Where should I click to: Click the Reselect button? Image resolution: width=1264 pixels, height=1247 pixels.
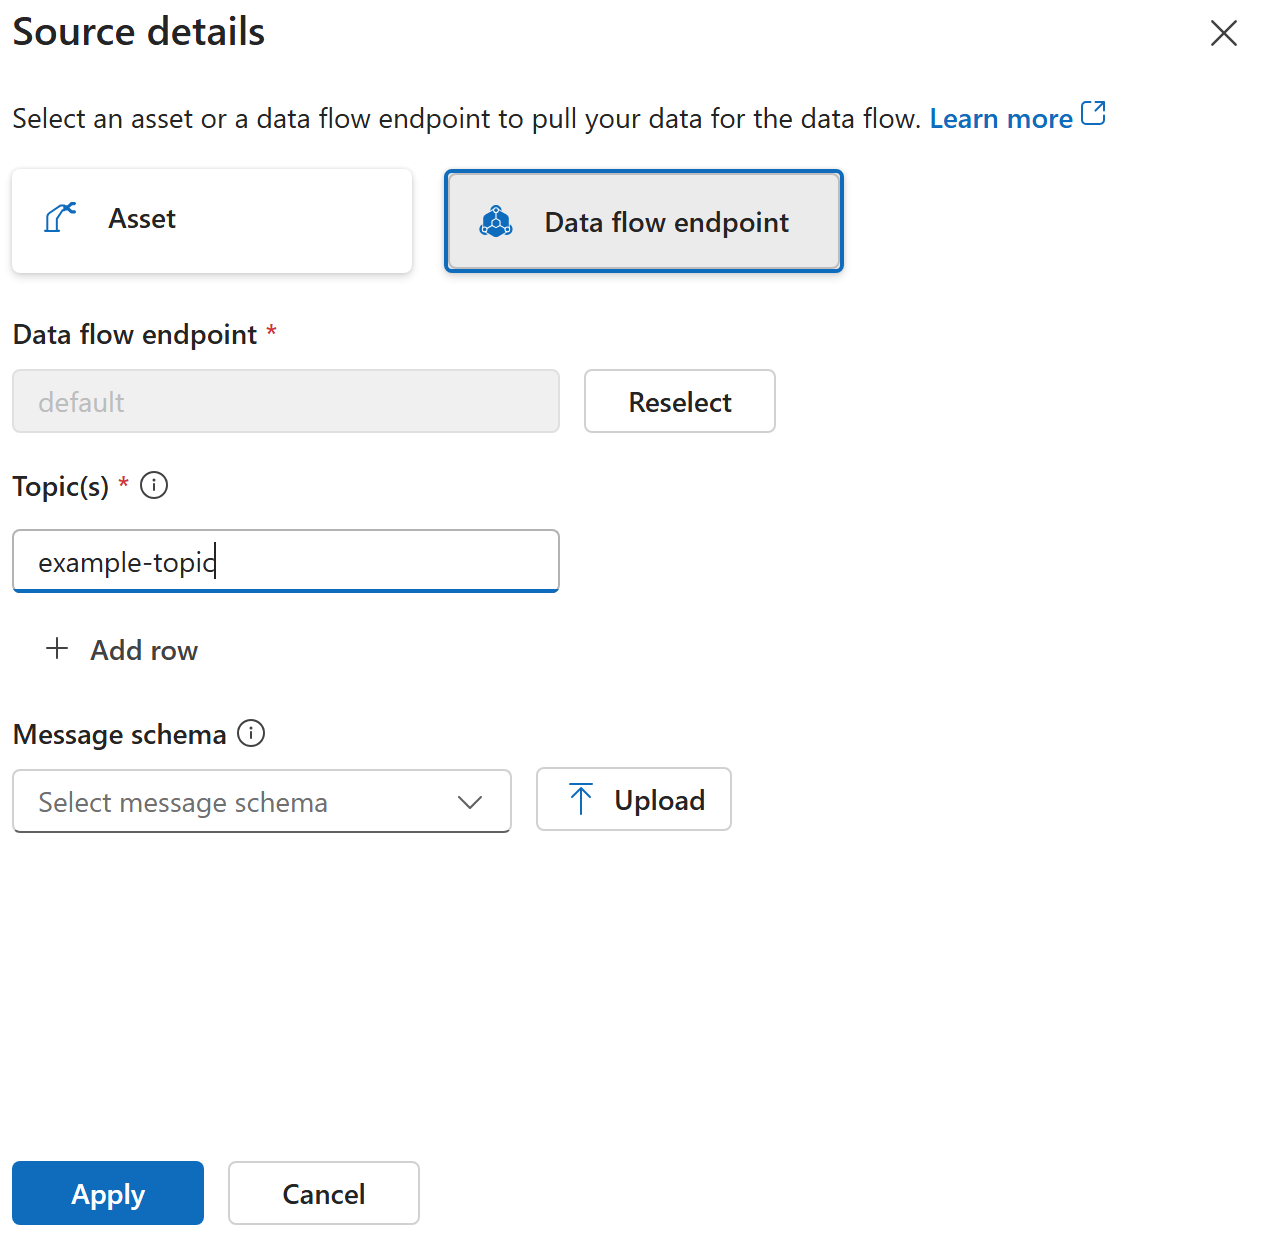tap(680, 401)
